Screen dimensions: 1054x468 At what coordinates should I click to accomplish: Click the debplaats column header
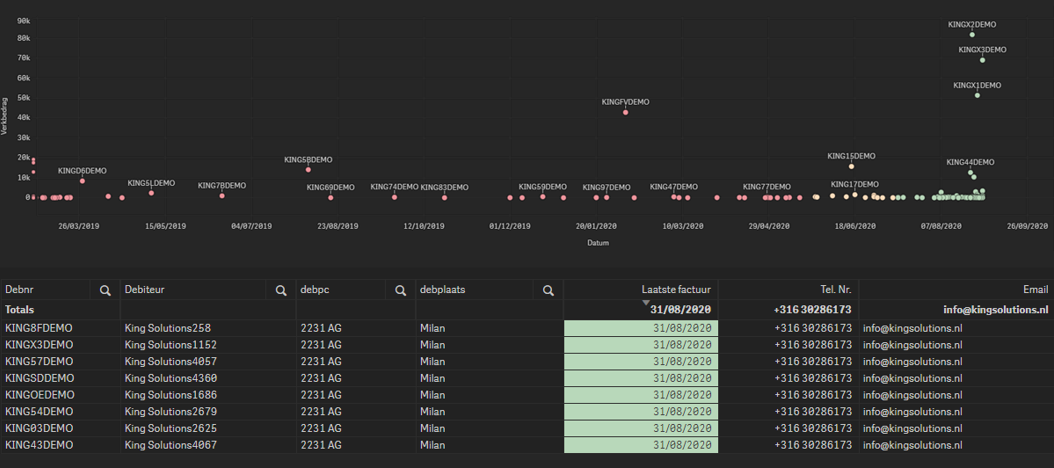442,290
